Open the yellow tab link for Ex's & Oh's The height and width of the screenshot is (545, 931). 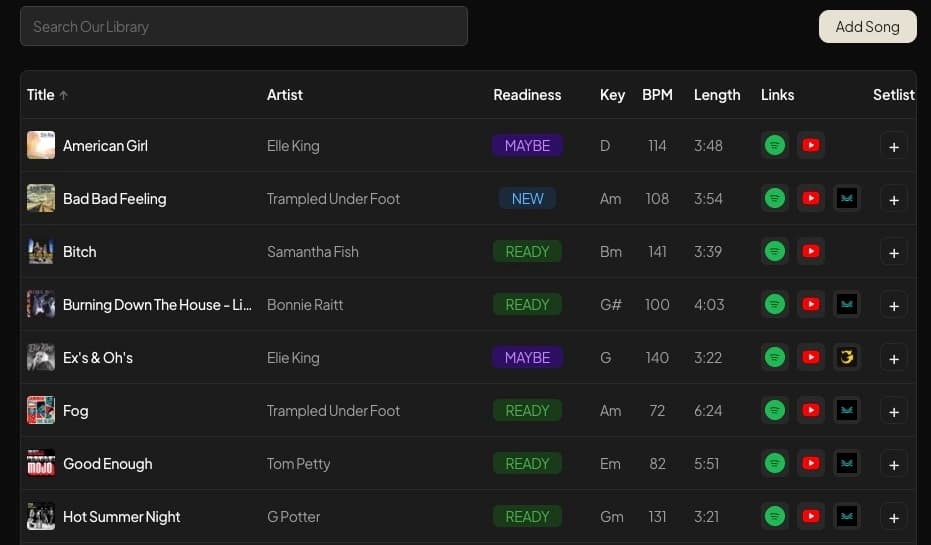pos(847,357)
